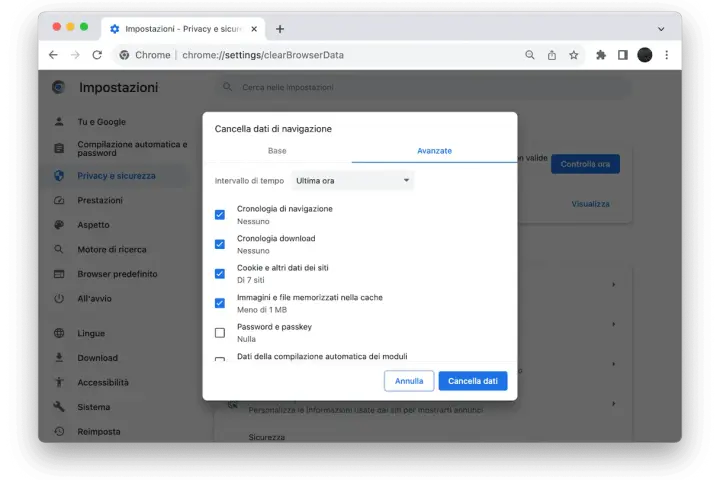Click the text 'Di 7 siti'
Image resolution: width=720 pixels, height=480 pixels.
click(251, 280)
